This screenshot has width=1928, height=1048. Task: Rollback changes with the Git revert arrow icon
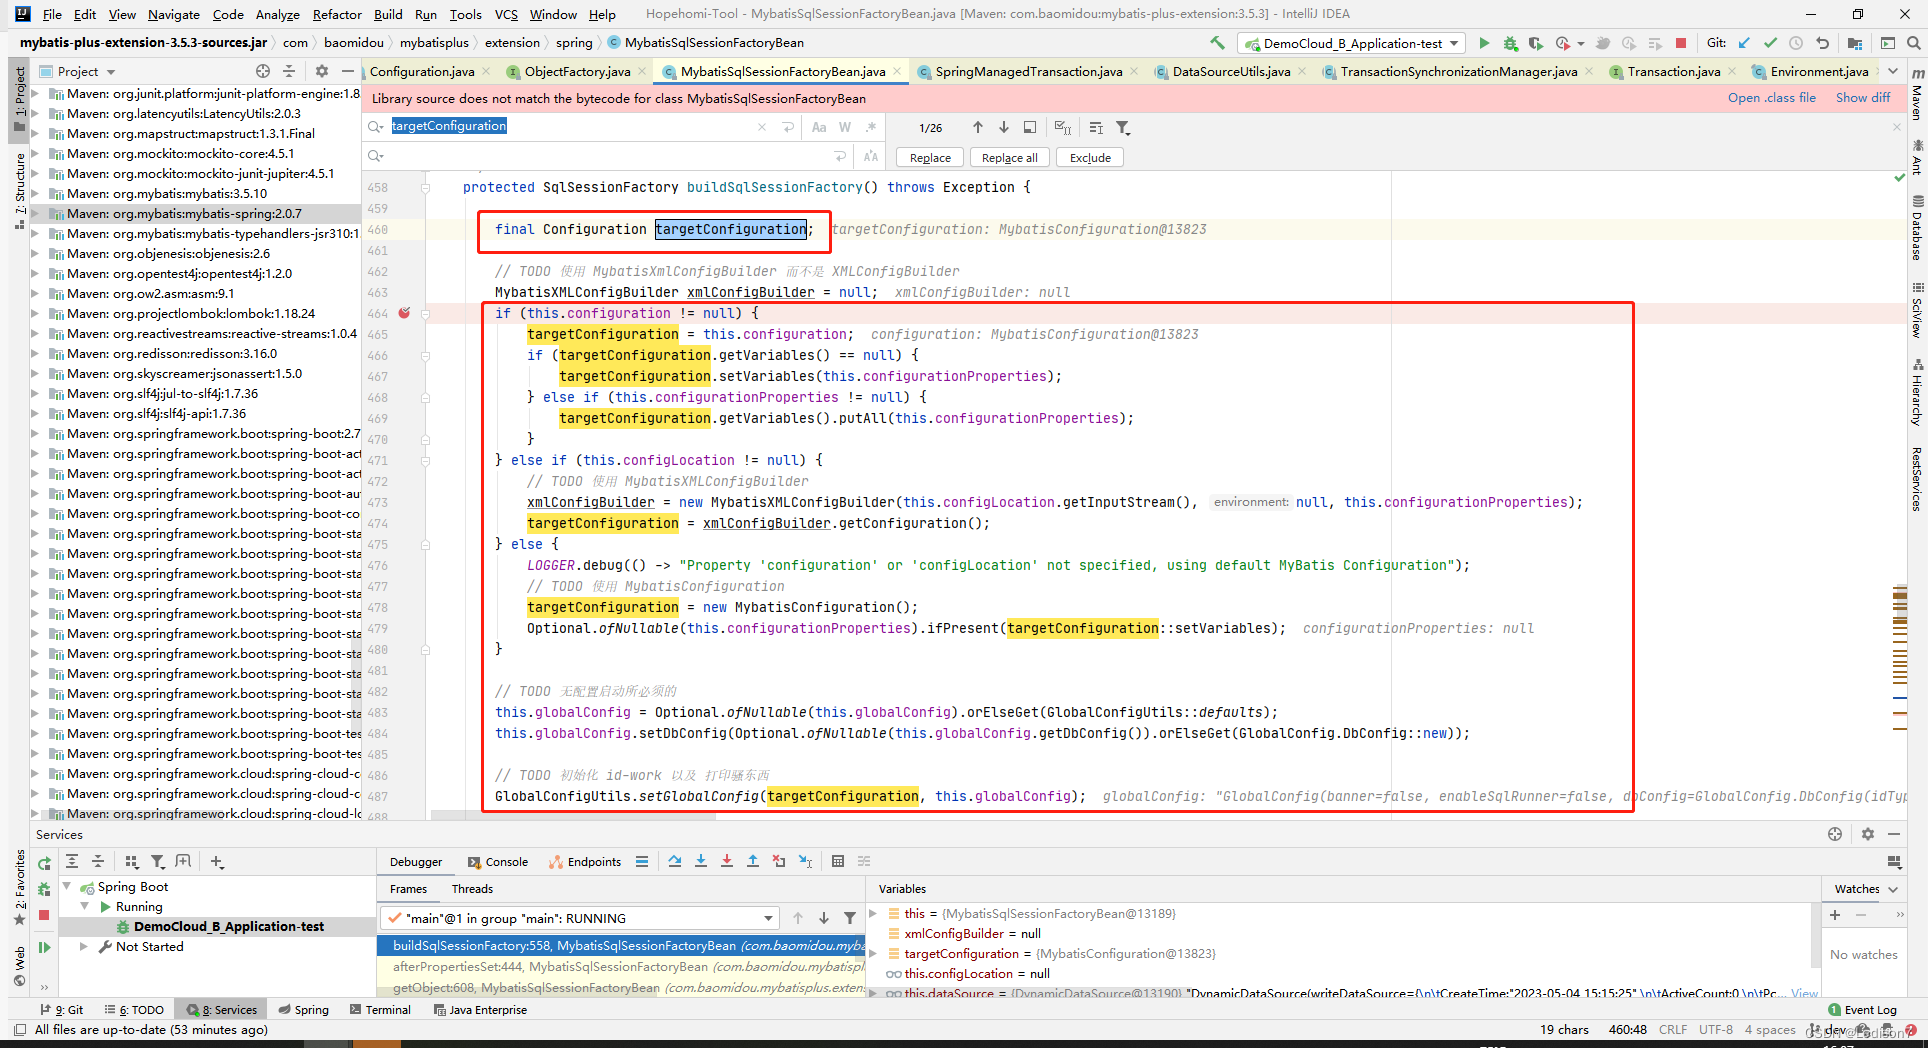[1822, 43]
